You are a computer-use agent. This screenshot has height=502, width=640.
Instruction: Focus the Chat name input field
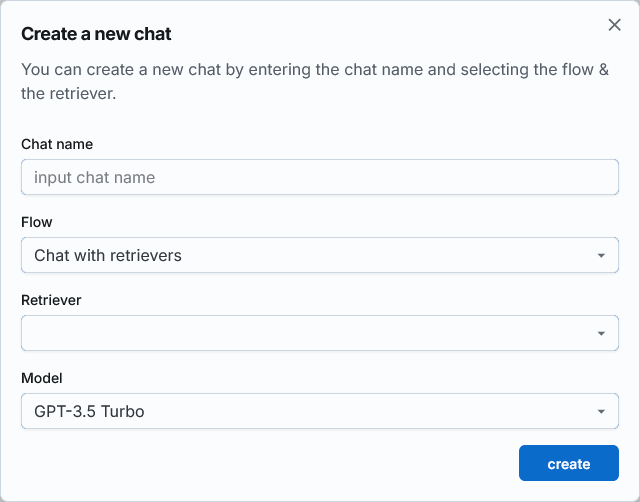pyautogui.click(x=320, y=177)
